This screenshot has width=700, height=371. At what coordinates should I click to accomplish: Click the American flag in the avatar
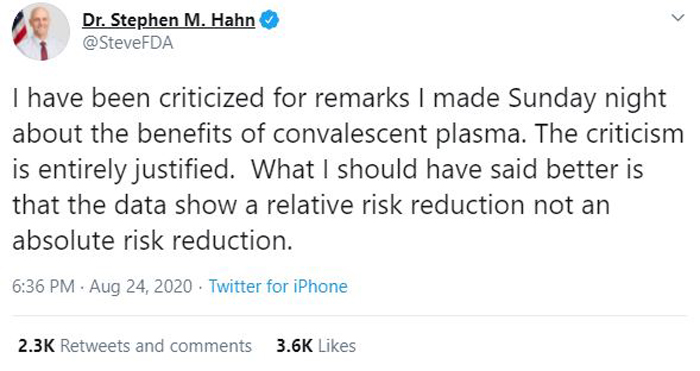click(x=19, y=28)
